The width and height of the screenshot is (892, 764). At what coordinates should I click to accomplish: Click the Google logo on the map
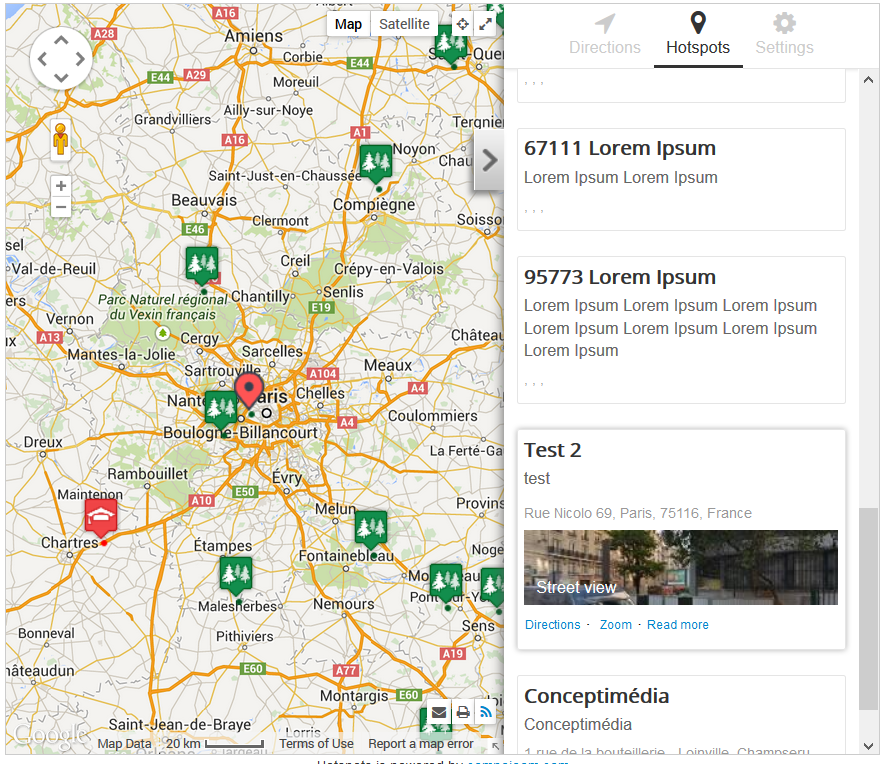click(x=51, y=735)
